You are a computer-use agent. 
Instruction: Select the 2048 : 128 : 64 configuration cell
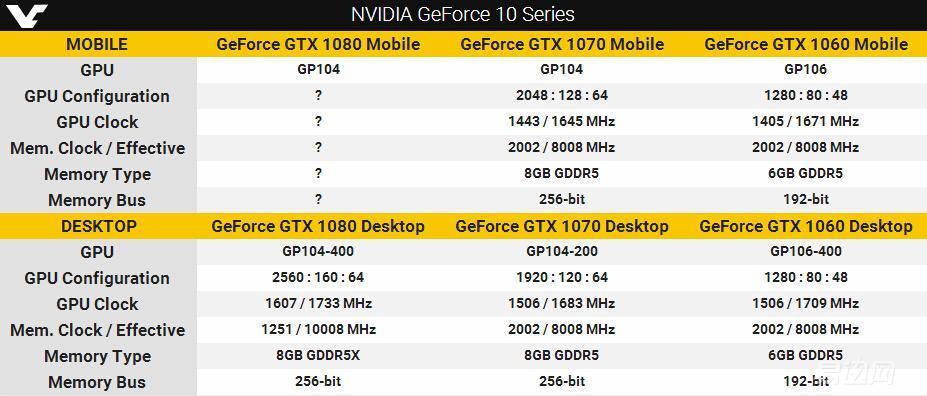point(562,96)
